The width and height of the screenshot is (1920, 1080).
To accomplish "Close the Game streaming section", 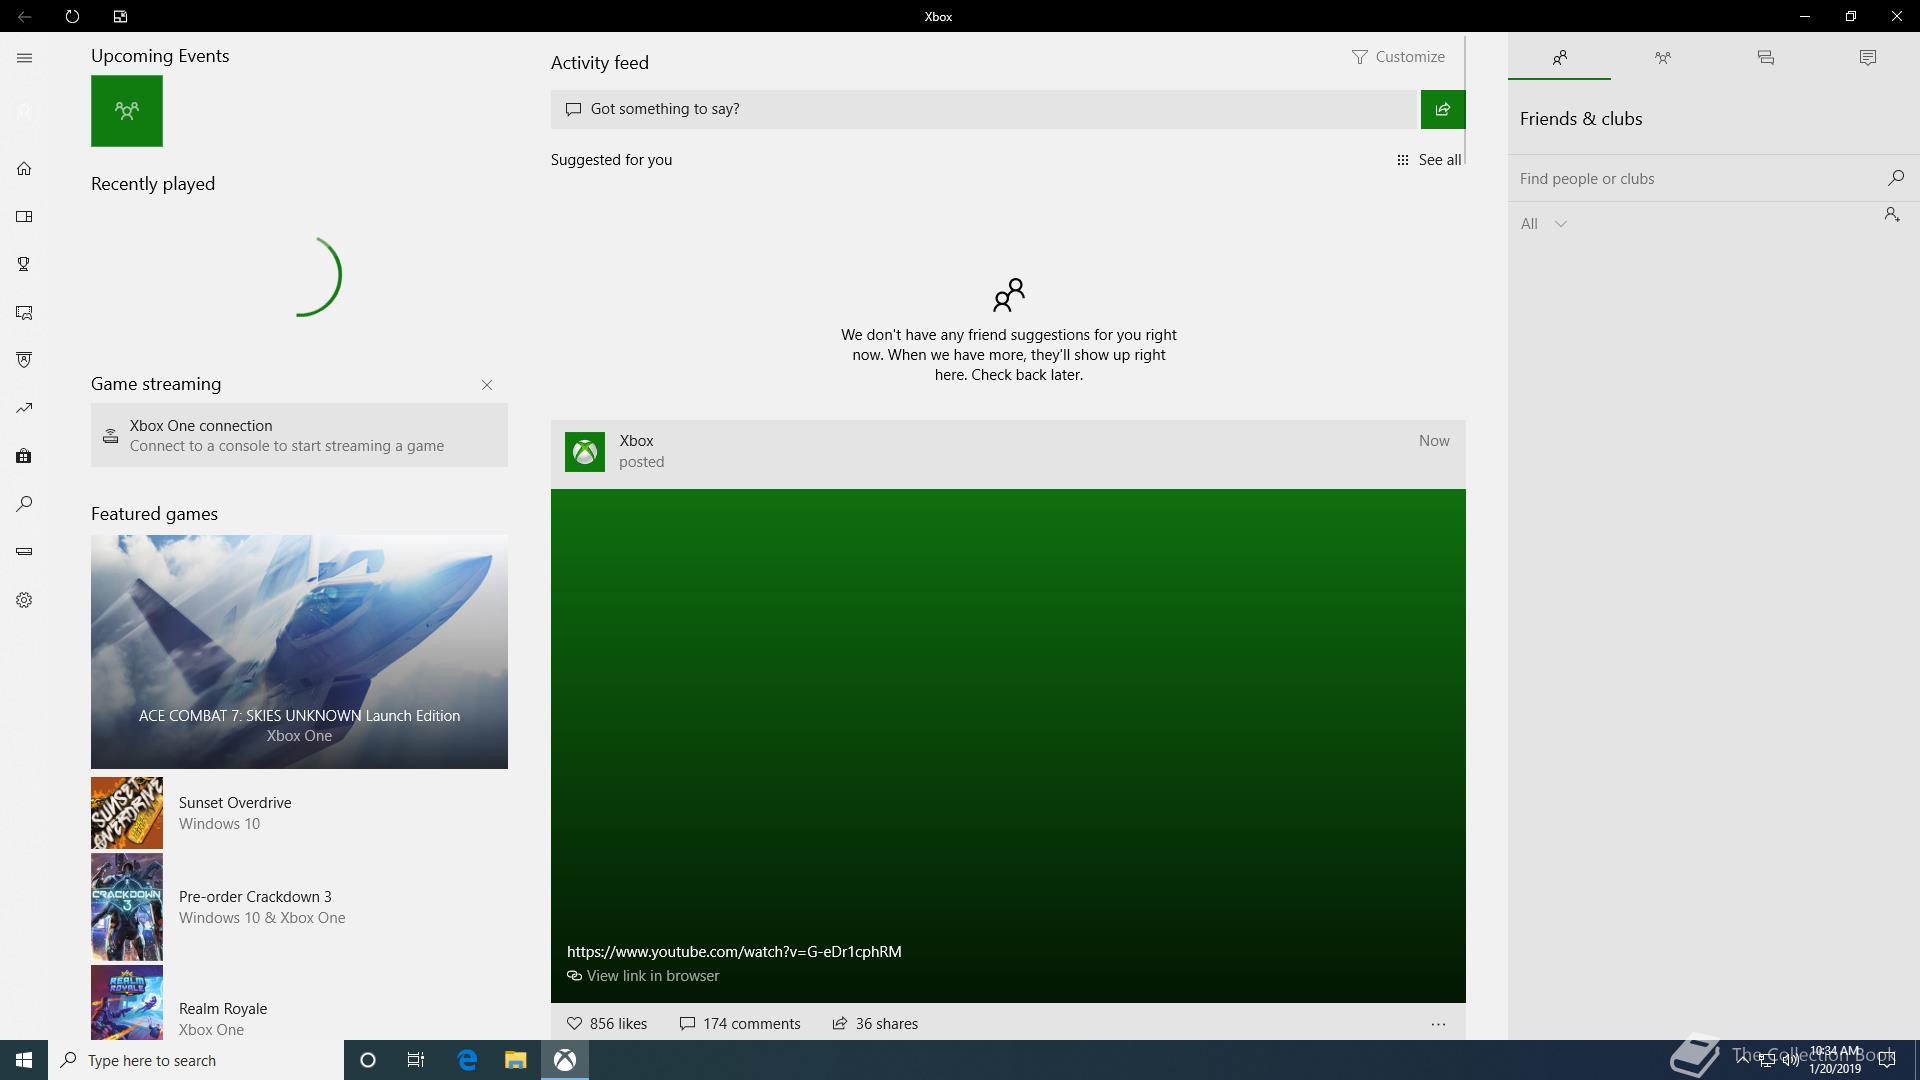I will coord(487,385).
